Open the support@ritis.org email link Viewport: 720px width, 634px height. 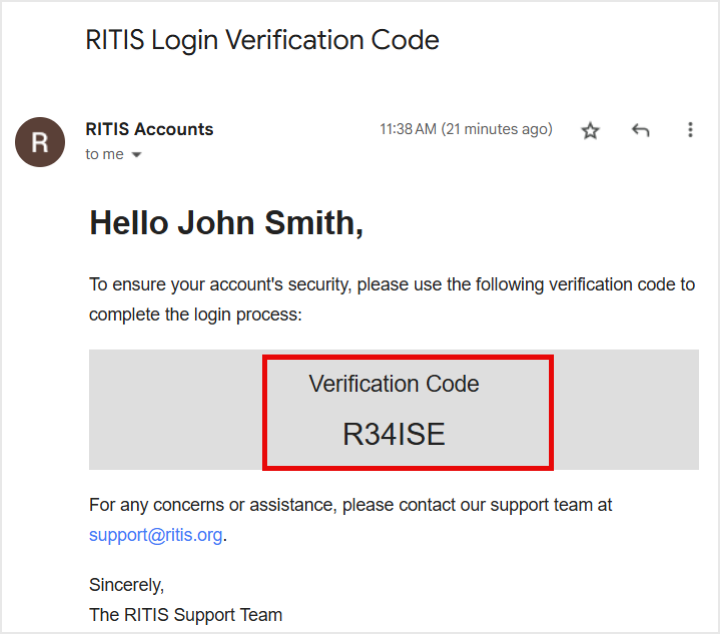pyautogui.click(x=155, y=535)
